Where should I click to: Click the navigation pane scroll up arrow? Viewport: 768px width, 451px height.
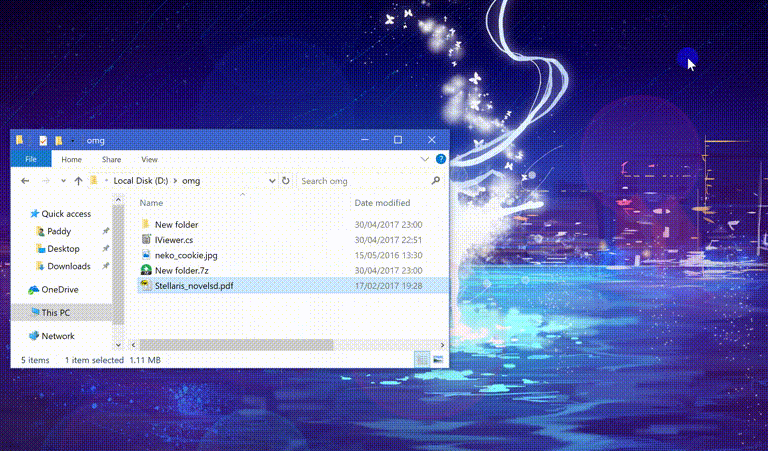point(118,200)
